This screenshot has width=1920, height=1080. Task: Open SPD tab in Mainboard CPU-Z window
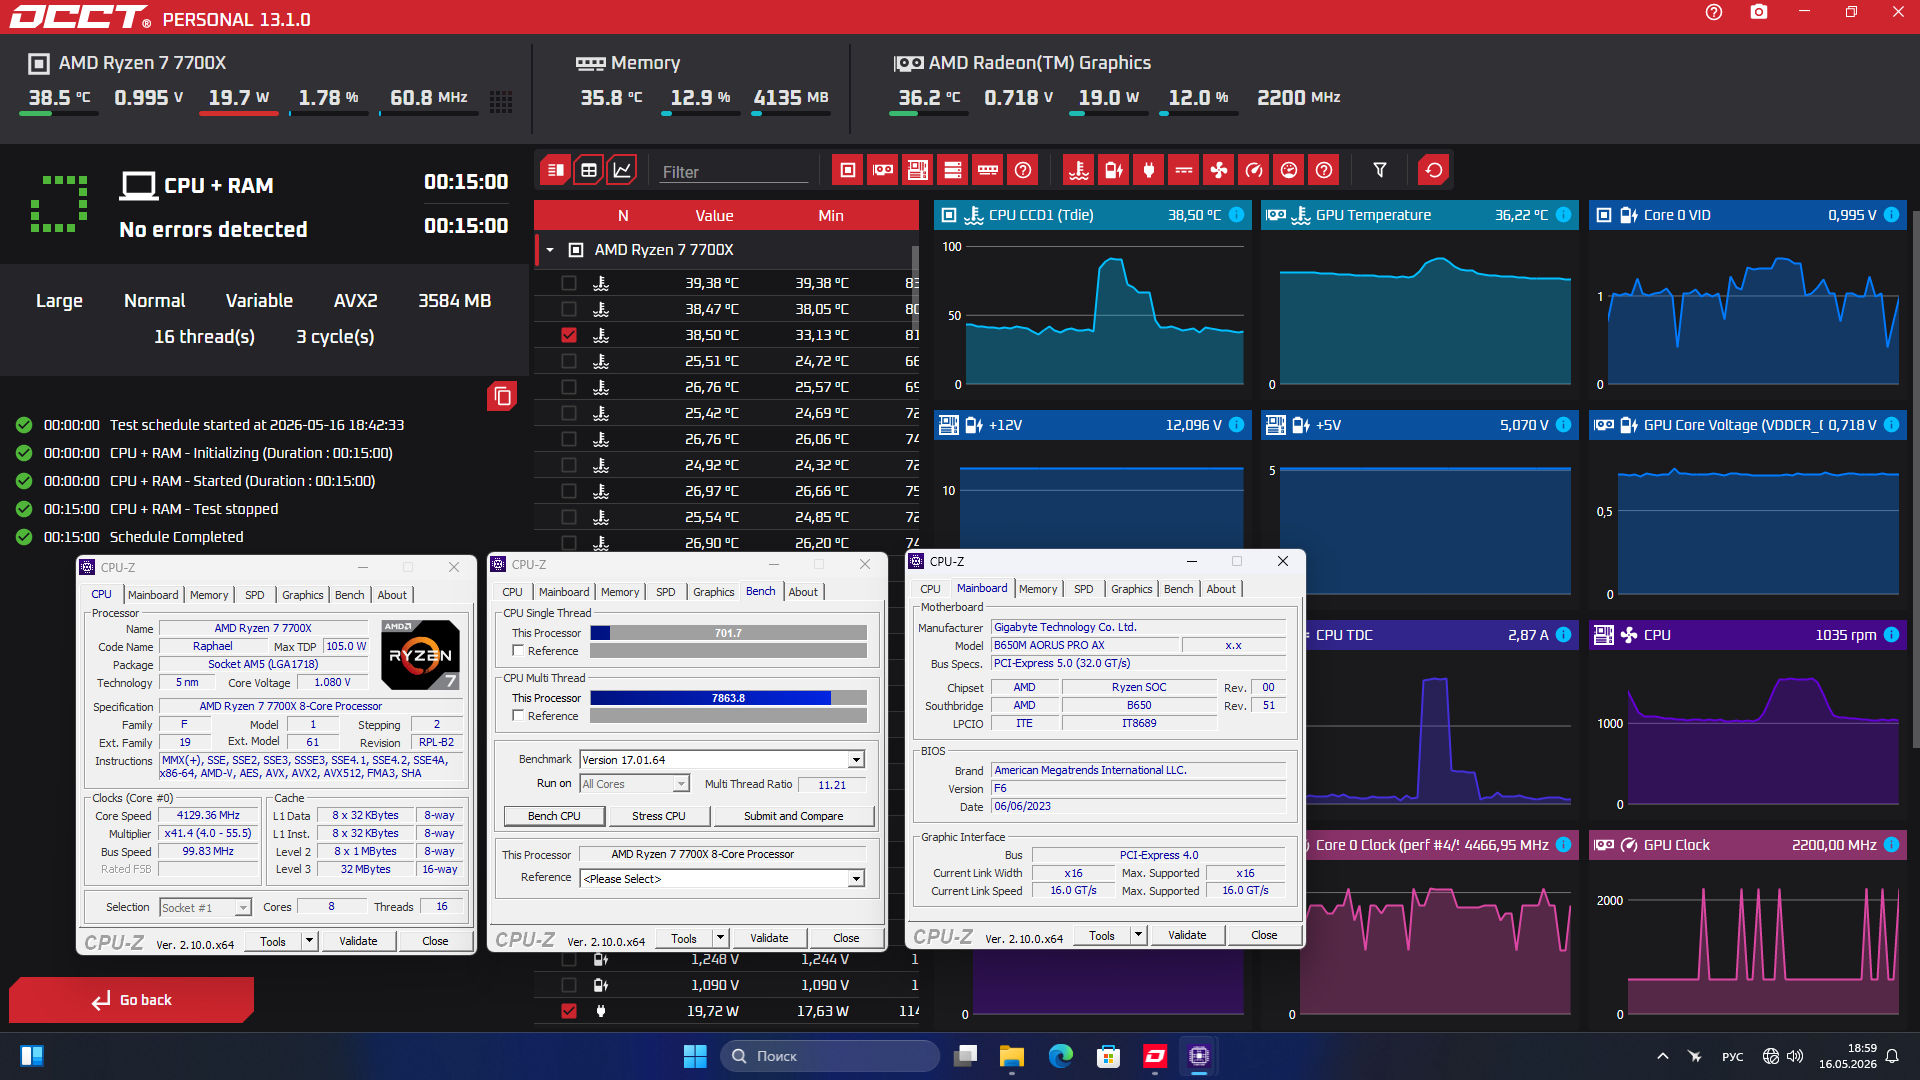point(1084,589)
